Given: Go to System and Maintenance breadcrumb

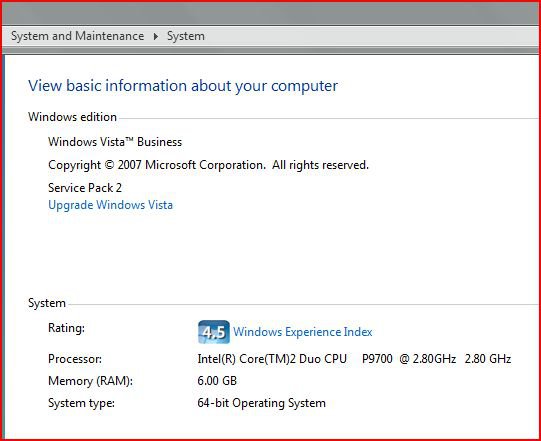Looking at the screenshot, I should pyautogui.click(x=78, y=36).
